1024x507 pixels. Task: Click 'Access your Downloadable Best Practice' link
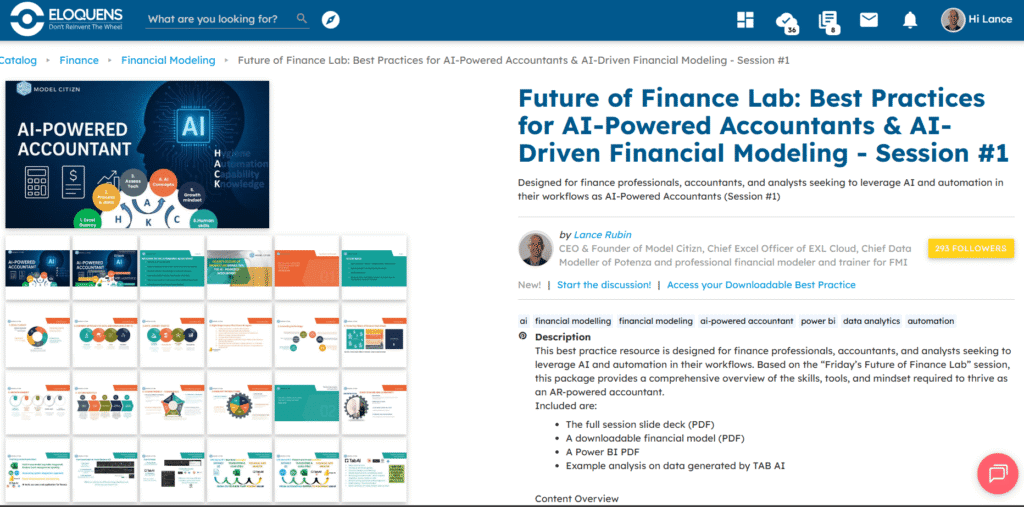[761, 285]
